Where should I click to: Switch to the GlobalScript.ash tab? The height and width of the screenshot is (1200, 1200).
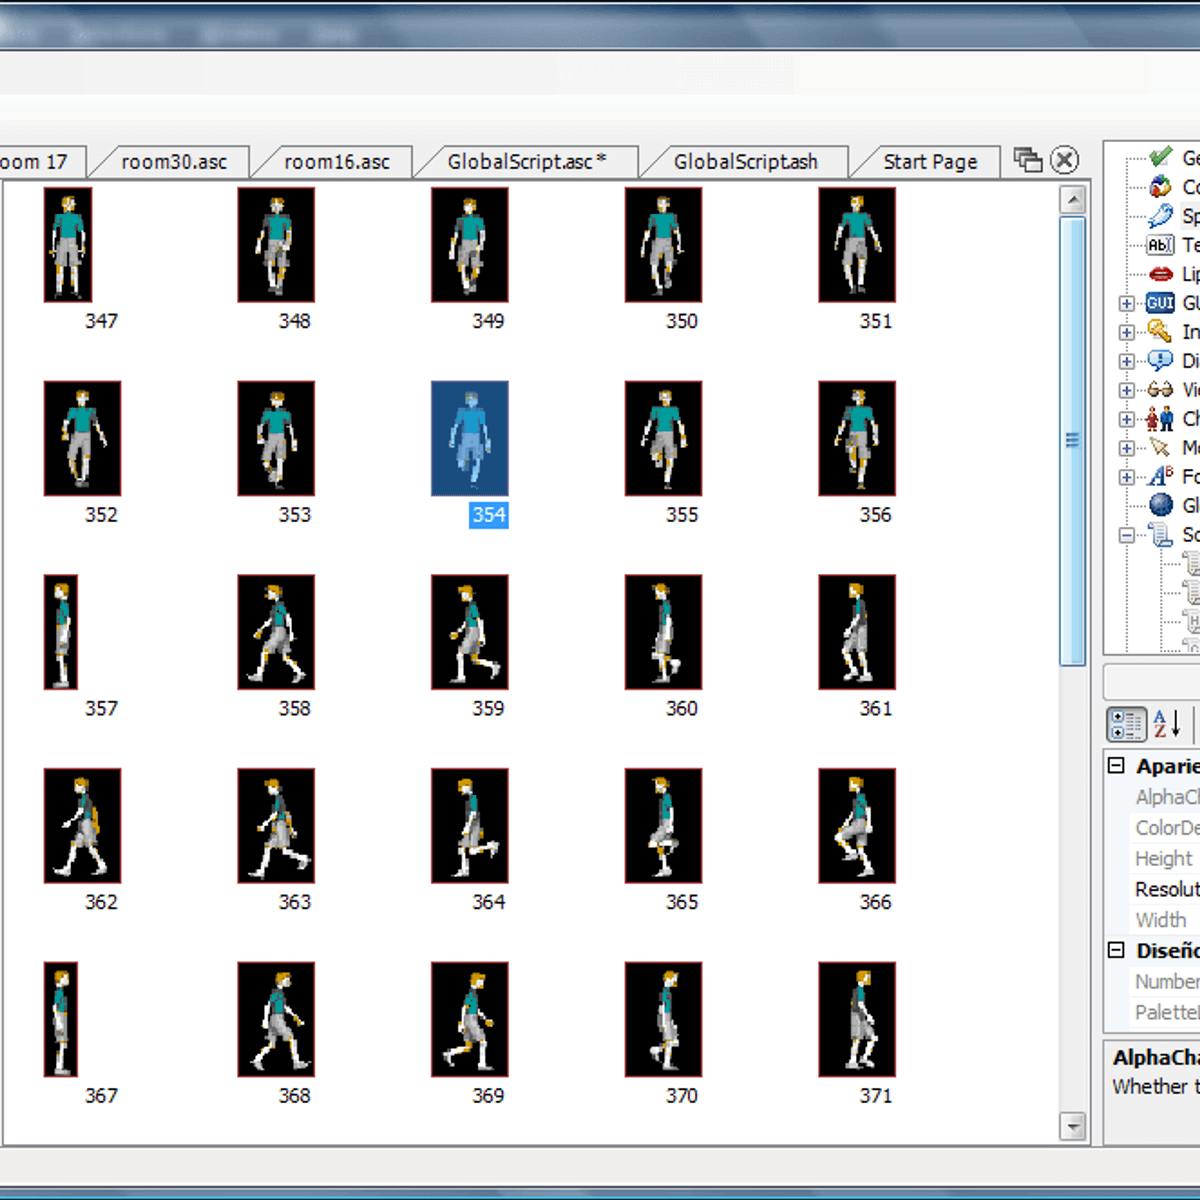(745, 162)
